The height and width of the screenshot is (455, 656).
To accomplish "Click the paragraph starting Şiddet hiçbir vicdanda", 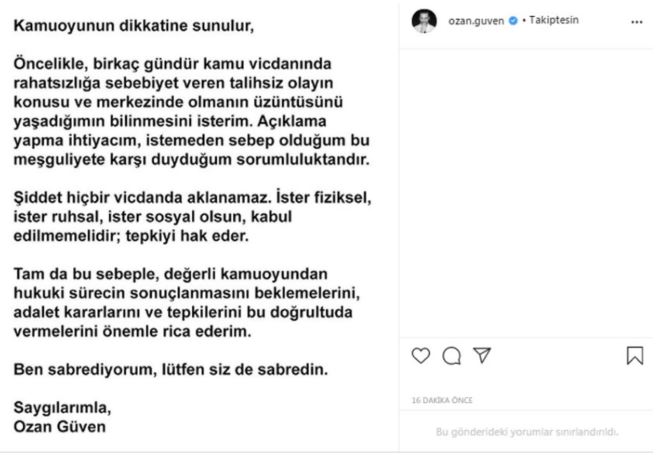I will click(x=192, y=217).
